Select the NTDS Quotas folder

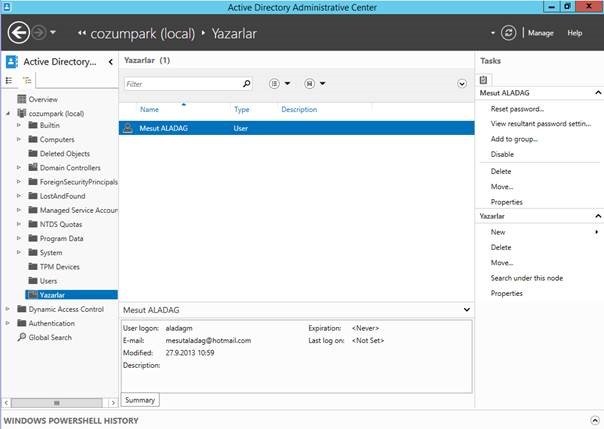click(61, 224)
